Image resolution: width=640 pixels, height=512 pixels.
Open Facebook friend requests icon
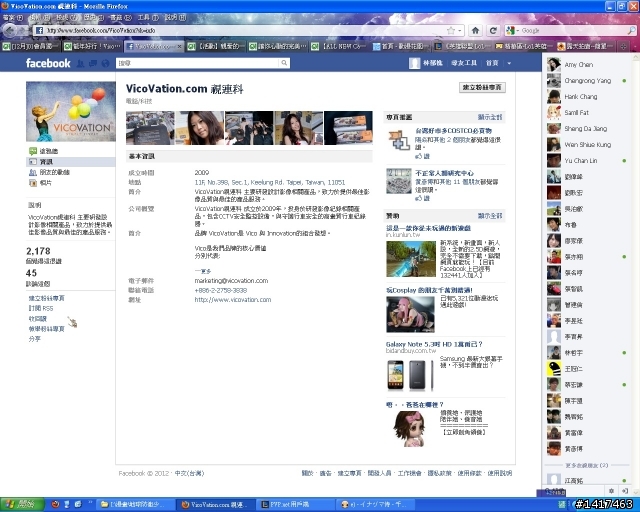coord(81,63)
